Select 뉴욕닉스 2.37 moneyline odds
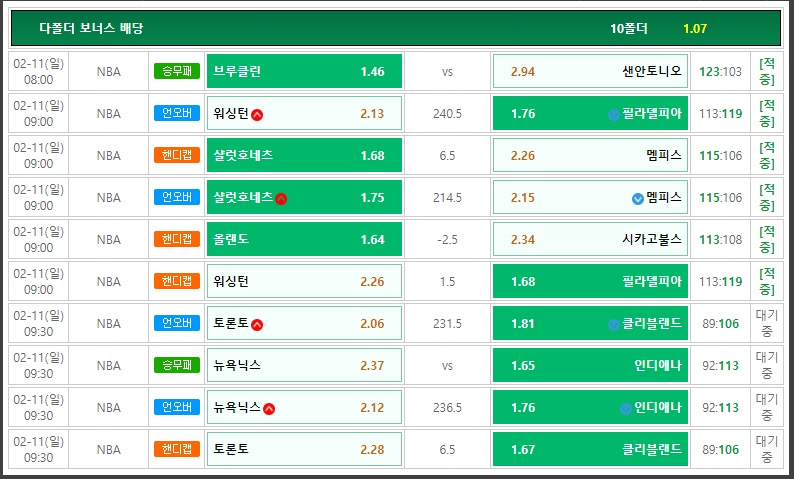This screenshot has height=479, width=794. point(304,365)
